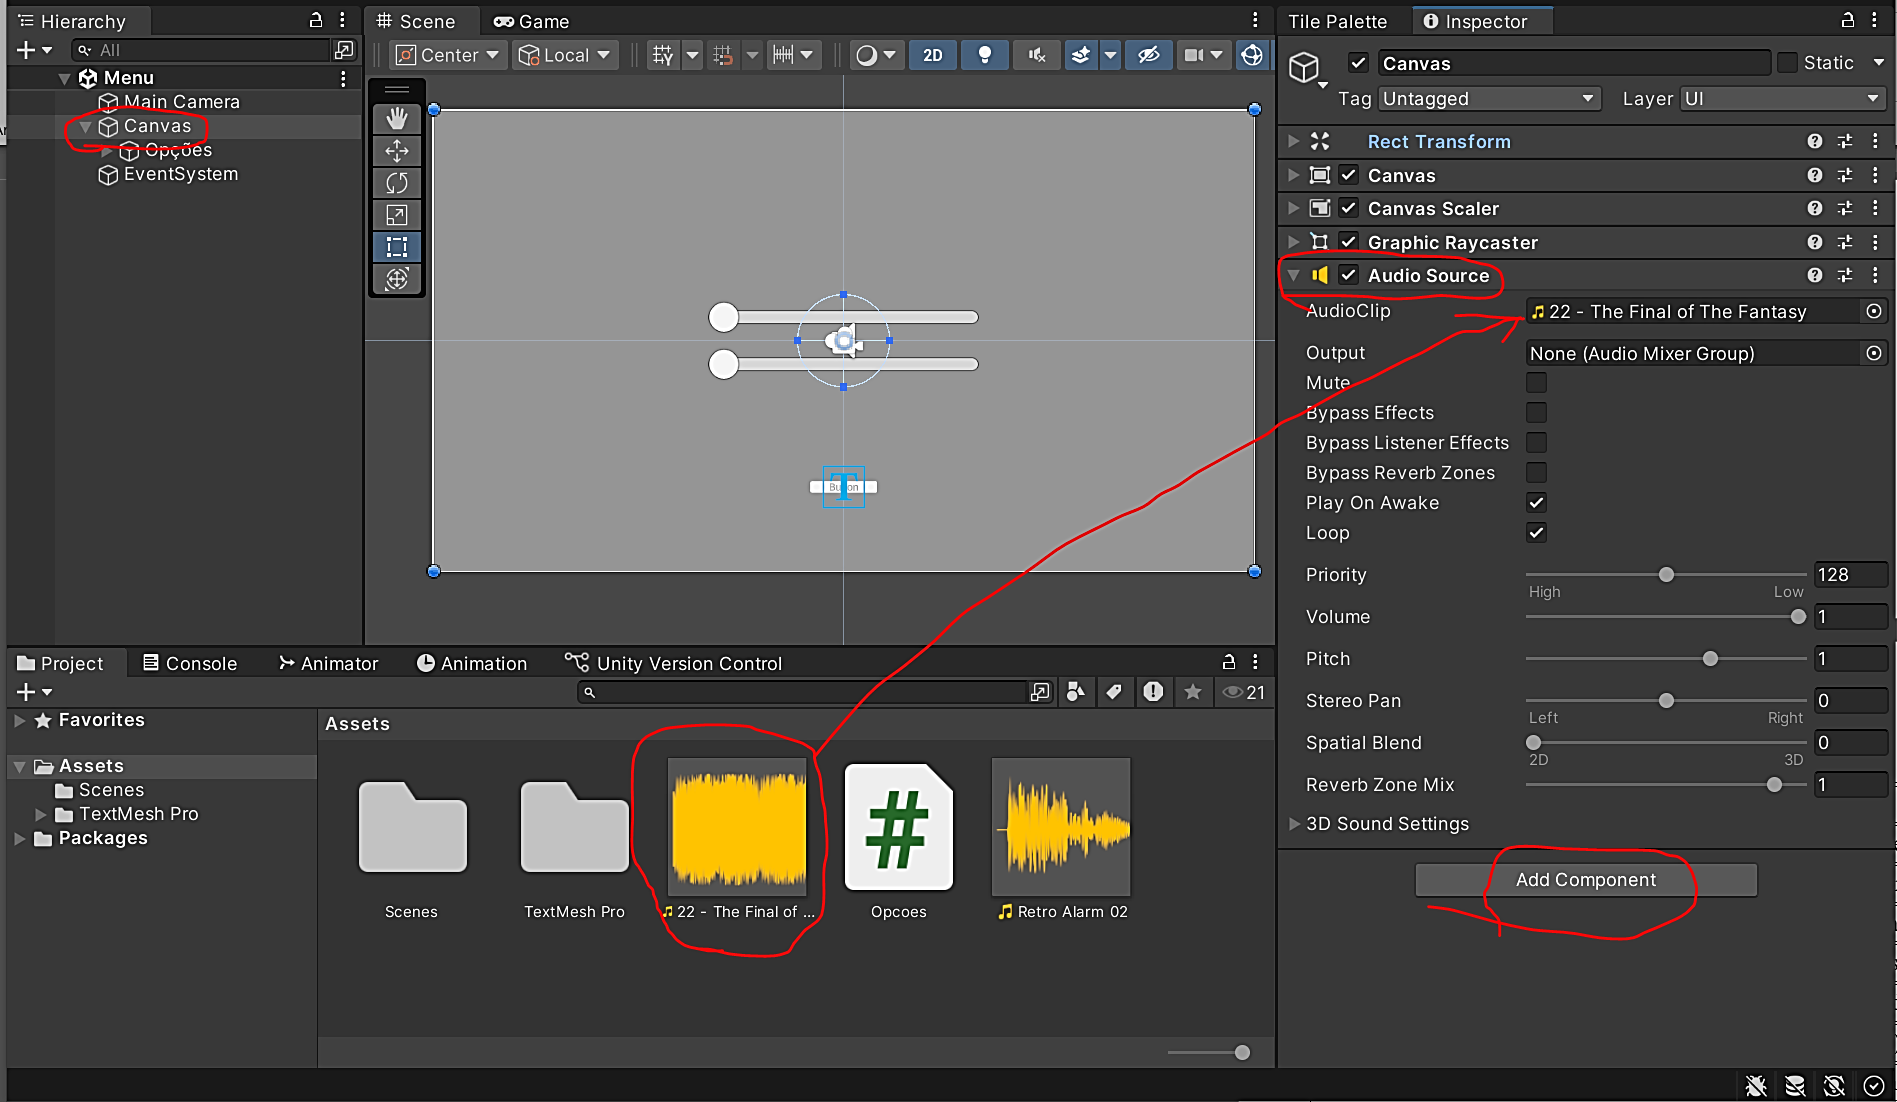The width and height of the screenshot is (1897, 1102).
Task: Open AudioClip object picker circle
Action: [1874, 312]
